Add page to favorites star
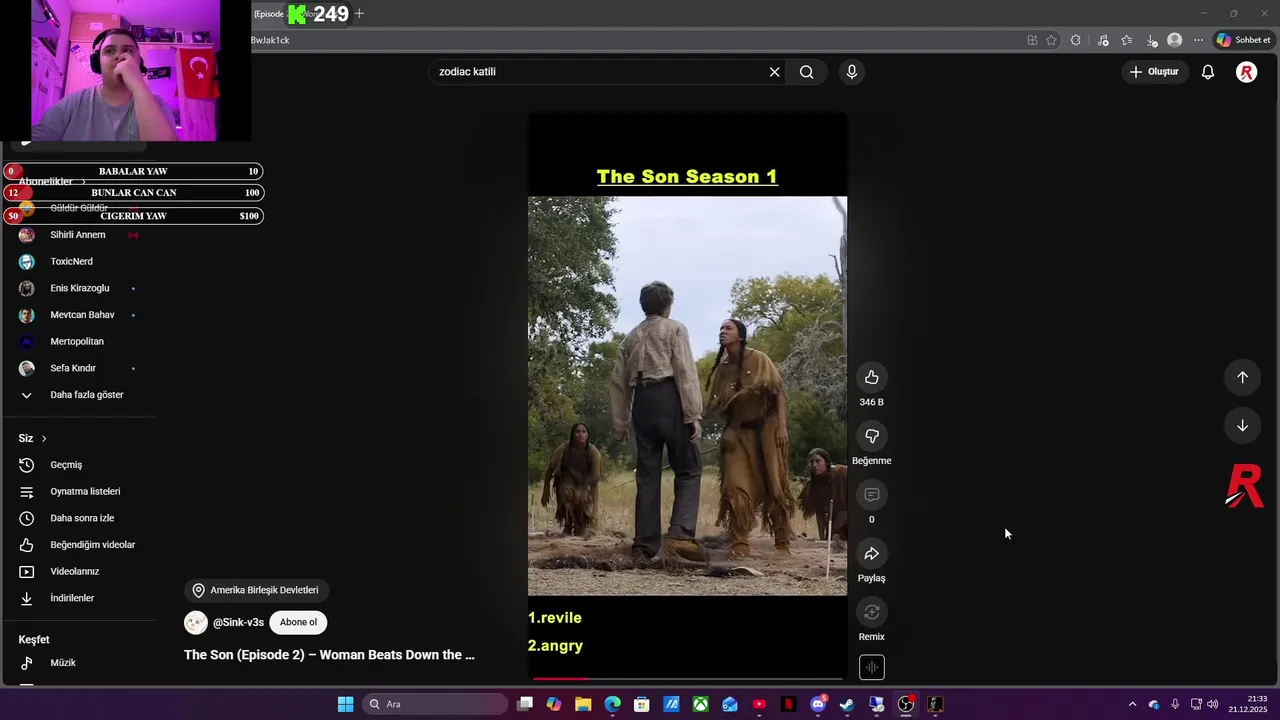Image resolution: width=1280 pixels, height=720 pixels. pos(1051,40)
